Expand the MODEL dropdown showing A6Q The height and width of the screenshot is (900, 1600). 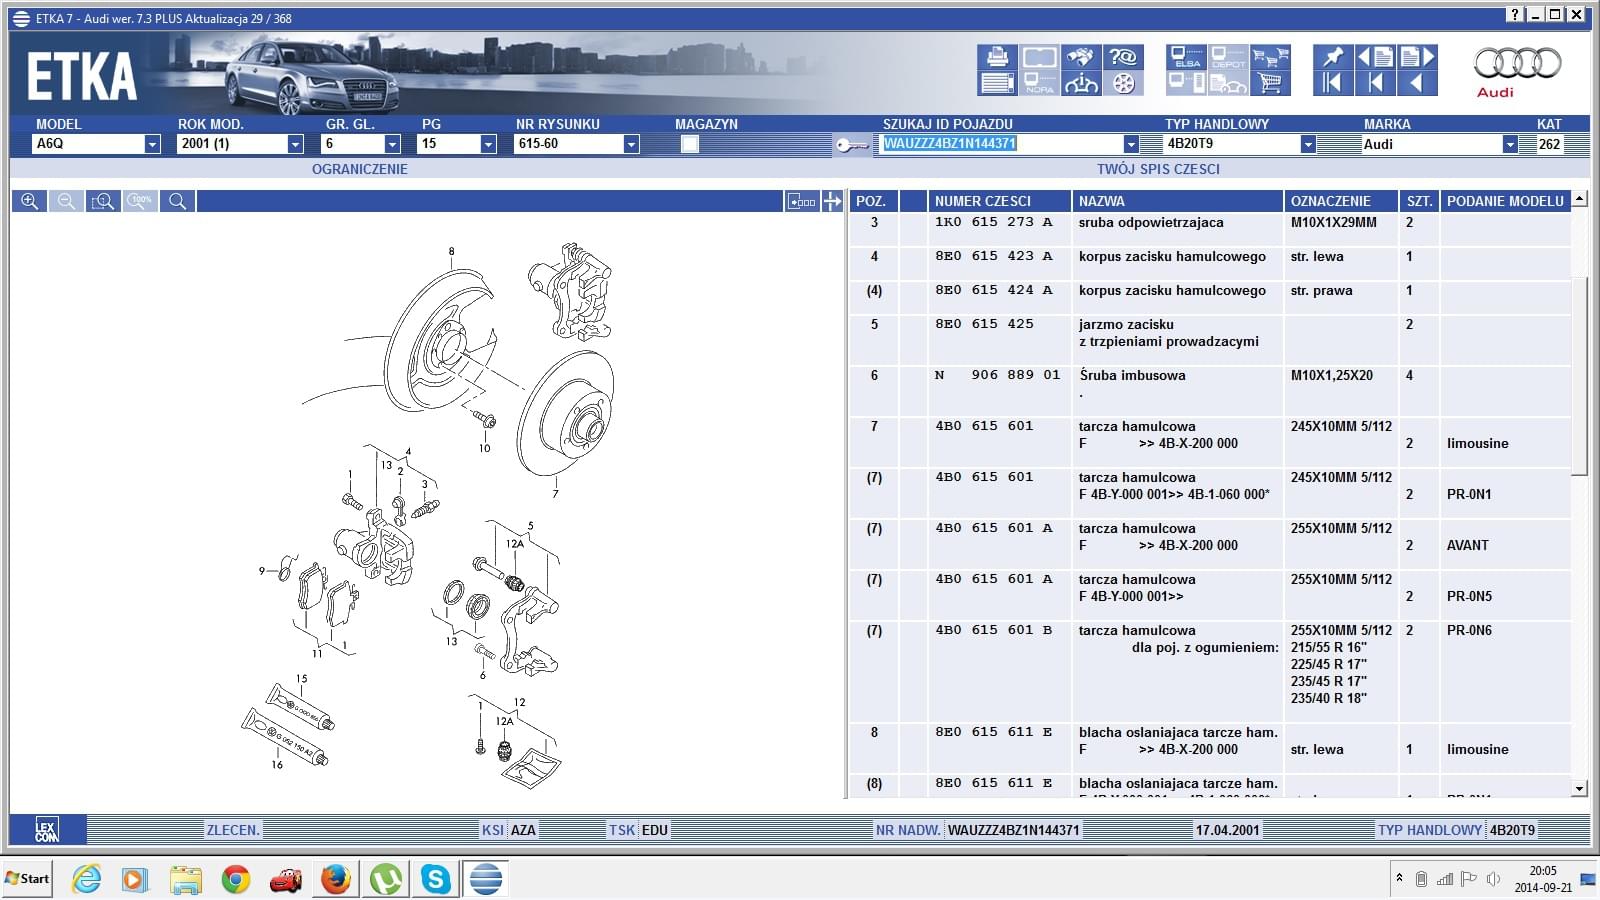tap(152, 144)
